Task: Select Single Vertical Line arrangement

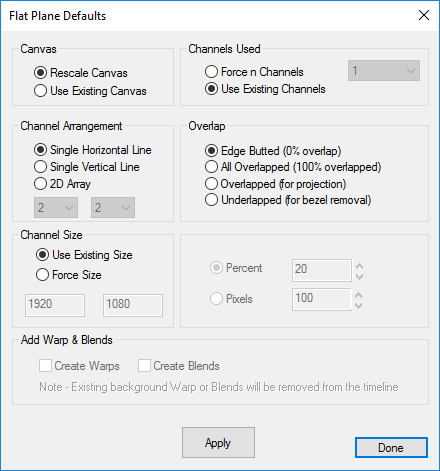Action: pos(86,167)
